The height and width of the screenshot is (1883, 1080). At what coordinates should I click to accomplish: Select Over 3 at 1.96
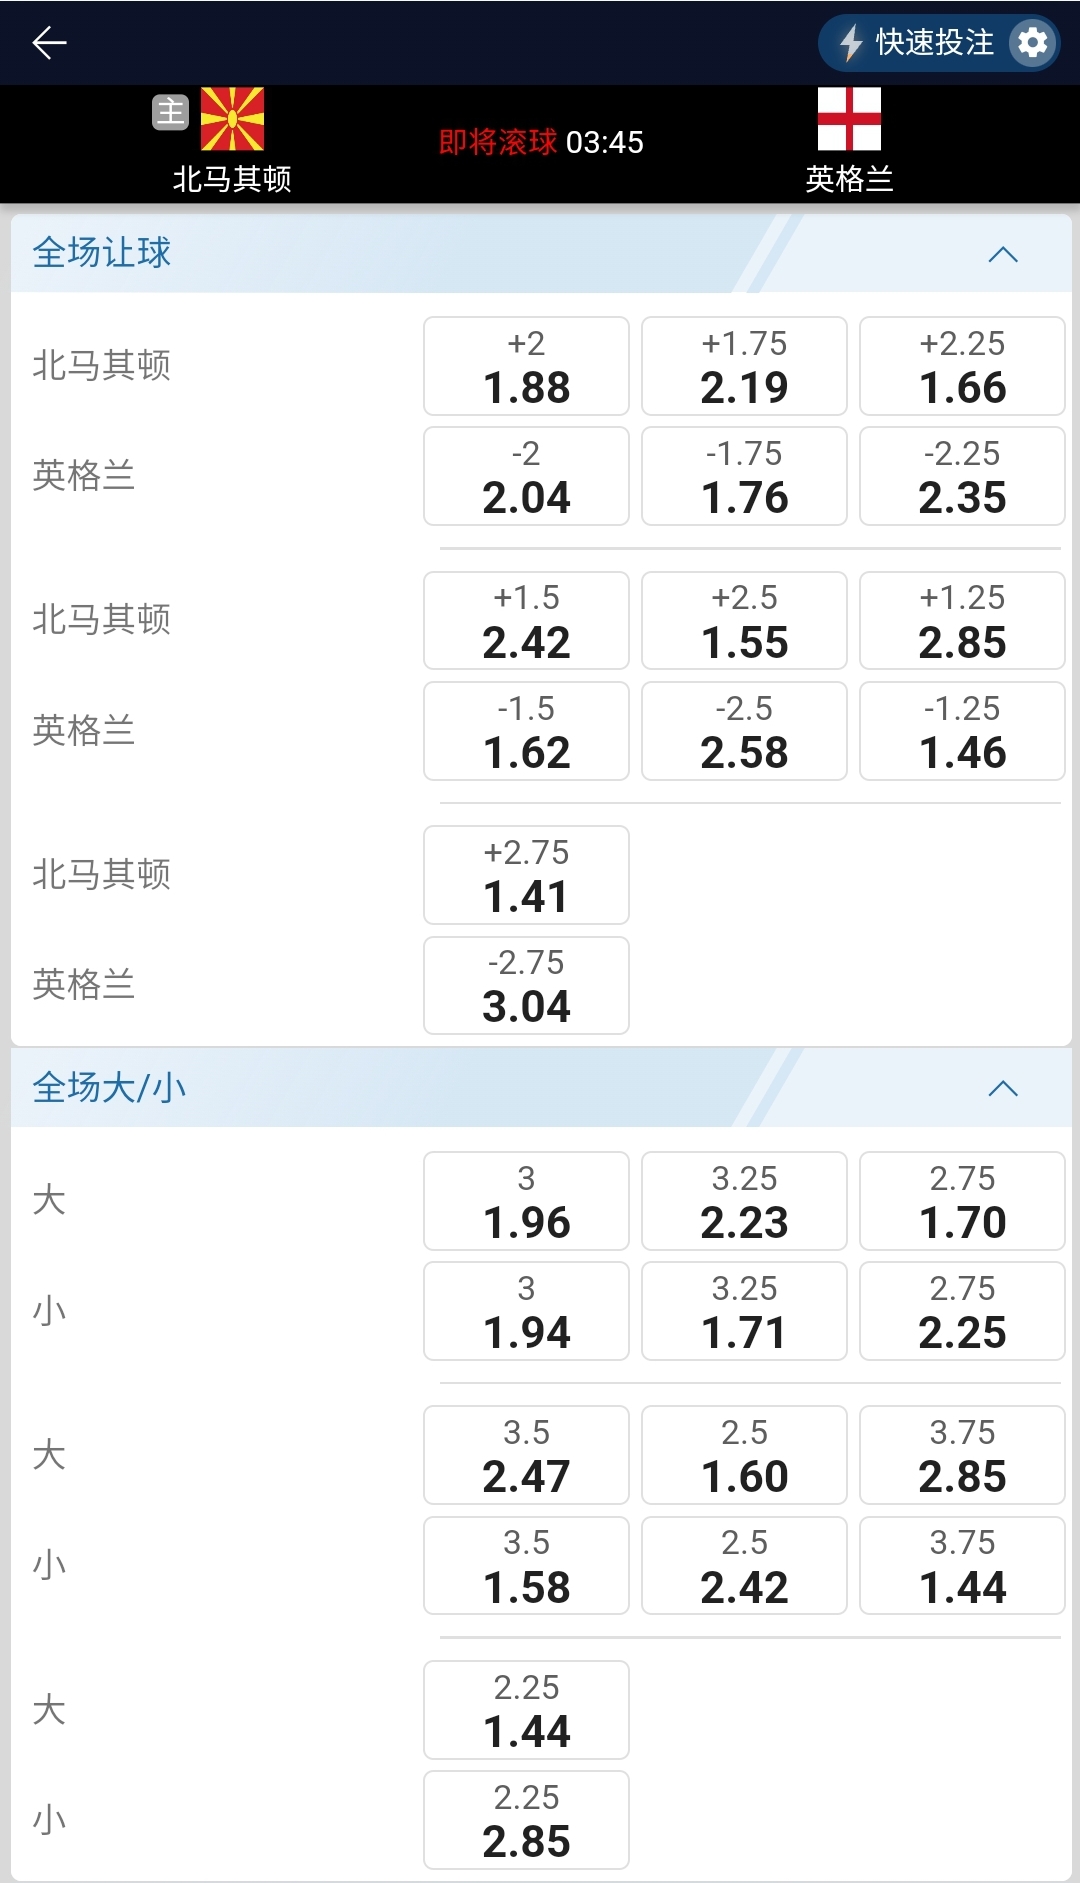[526, 1202]
